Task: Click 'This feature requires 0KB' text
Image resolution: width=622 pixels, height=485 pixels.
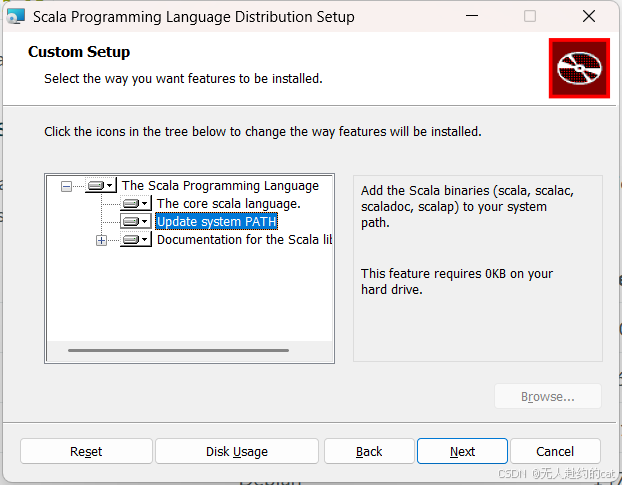Action: click(x=457, y=282)
